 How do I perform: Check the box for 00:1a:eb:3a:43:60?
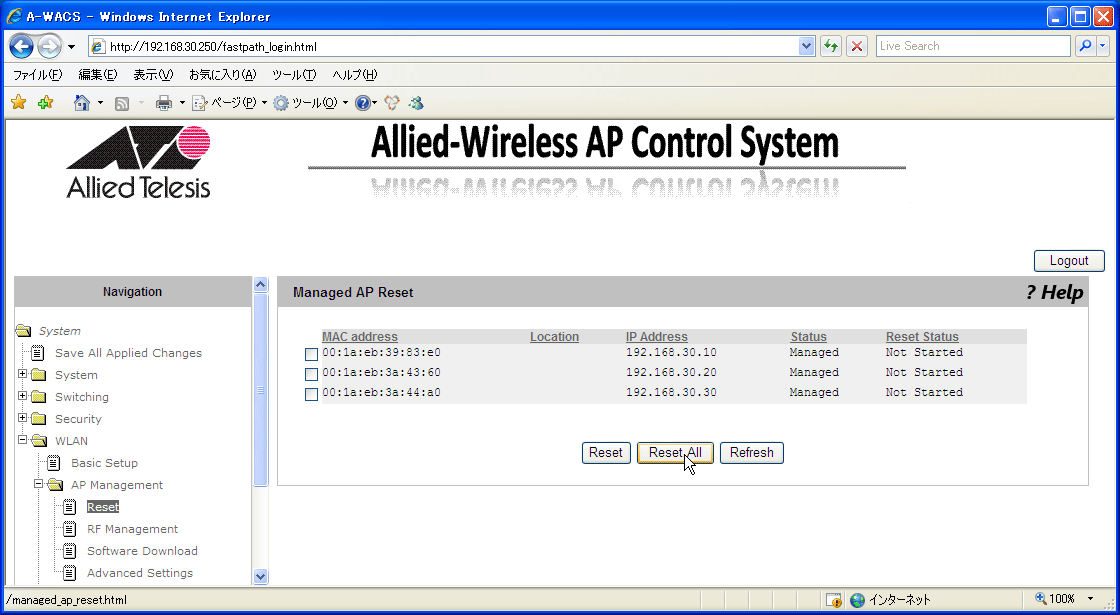[311, 374]
